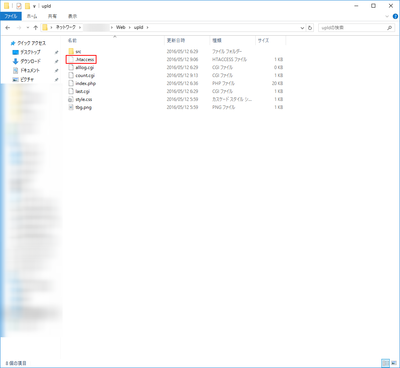Click the magnifier icon in the search box
The image size is (400, 368).
(x=389, y=28)
